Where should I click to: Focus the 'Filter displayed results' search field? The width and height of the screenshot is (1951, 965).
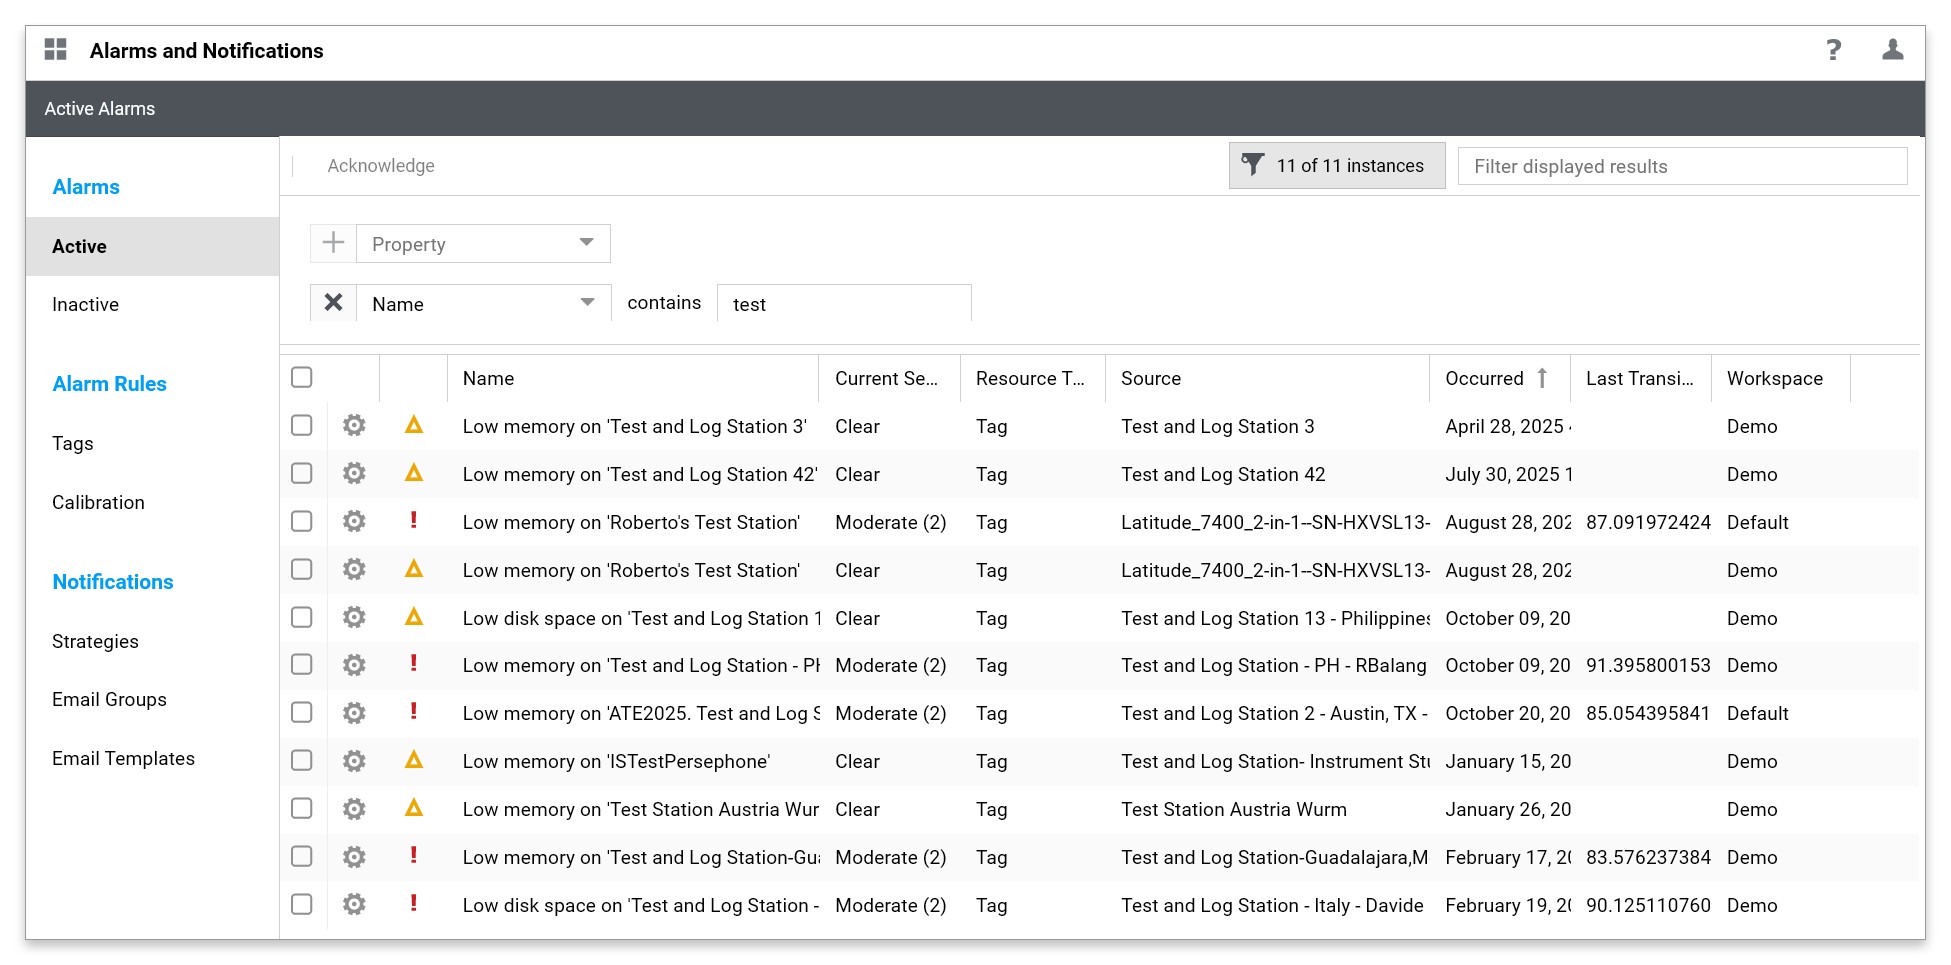click(x=1682, y=166)
